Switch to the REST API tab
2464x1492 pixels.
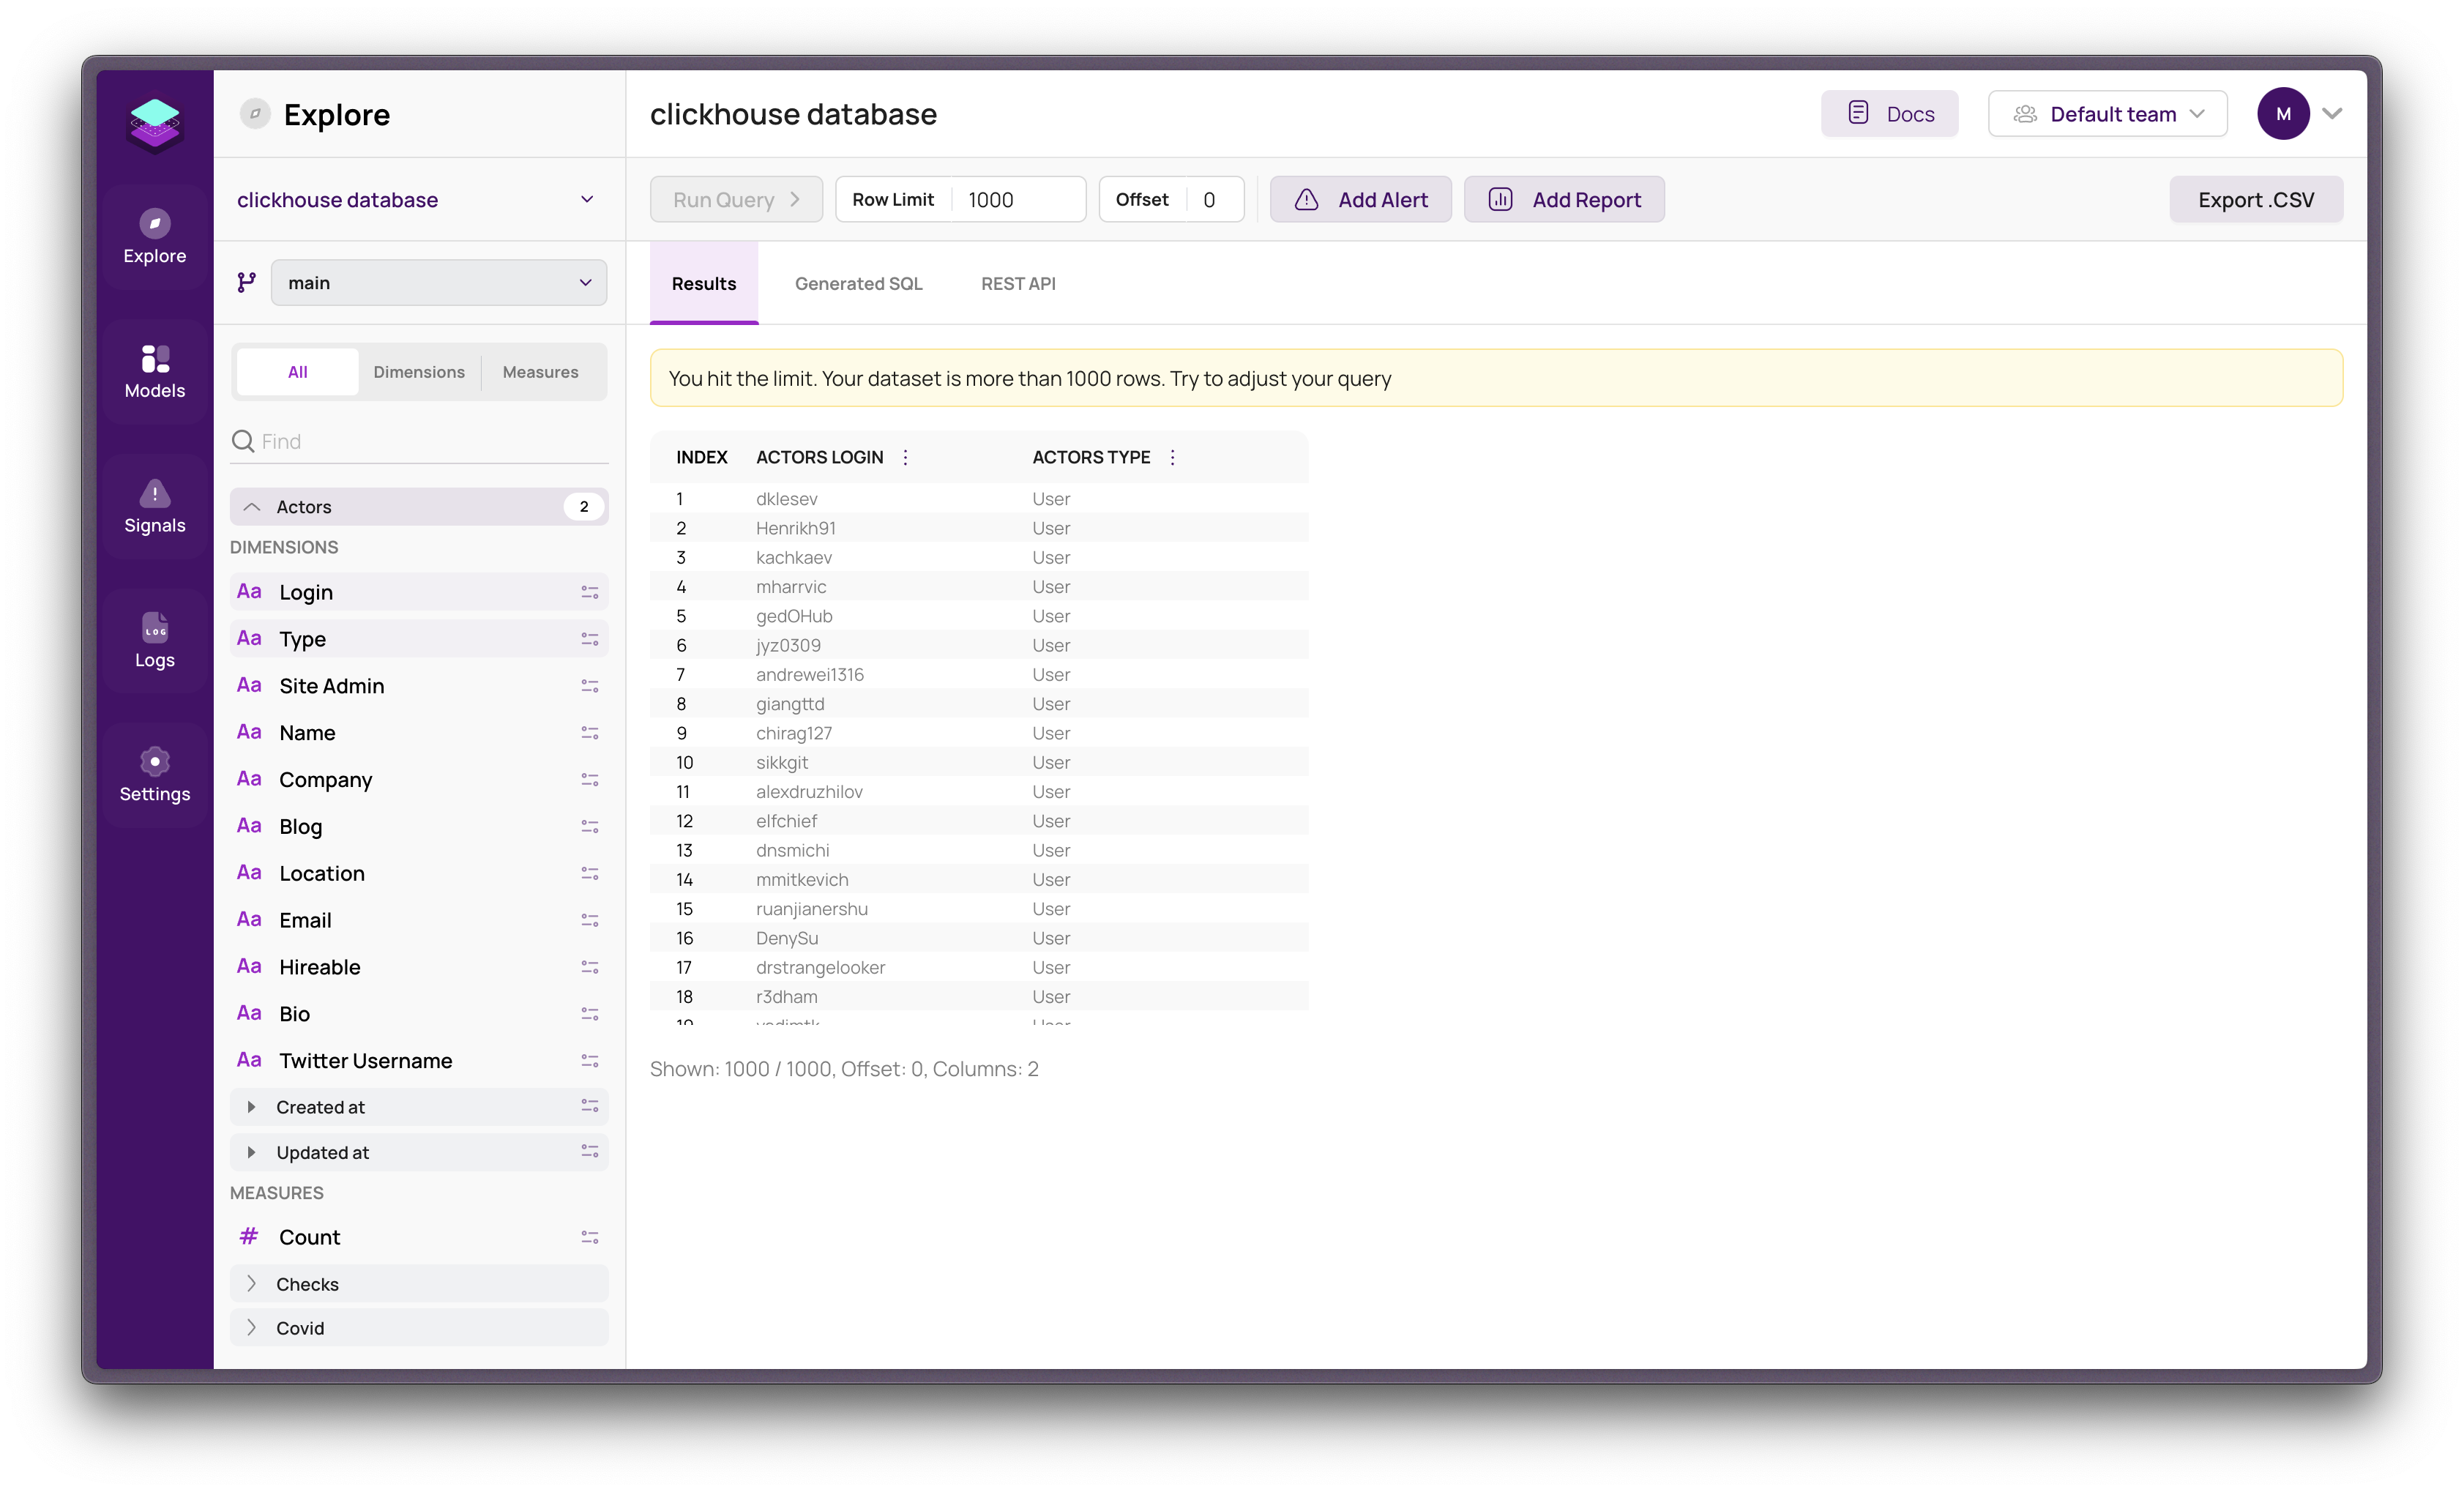pyautogui.click(x=1018, y=284)
